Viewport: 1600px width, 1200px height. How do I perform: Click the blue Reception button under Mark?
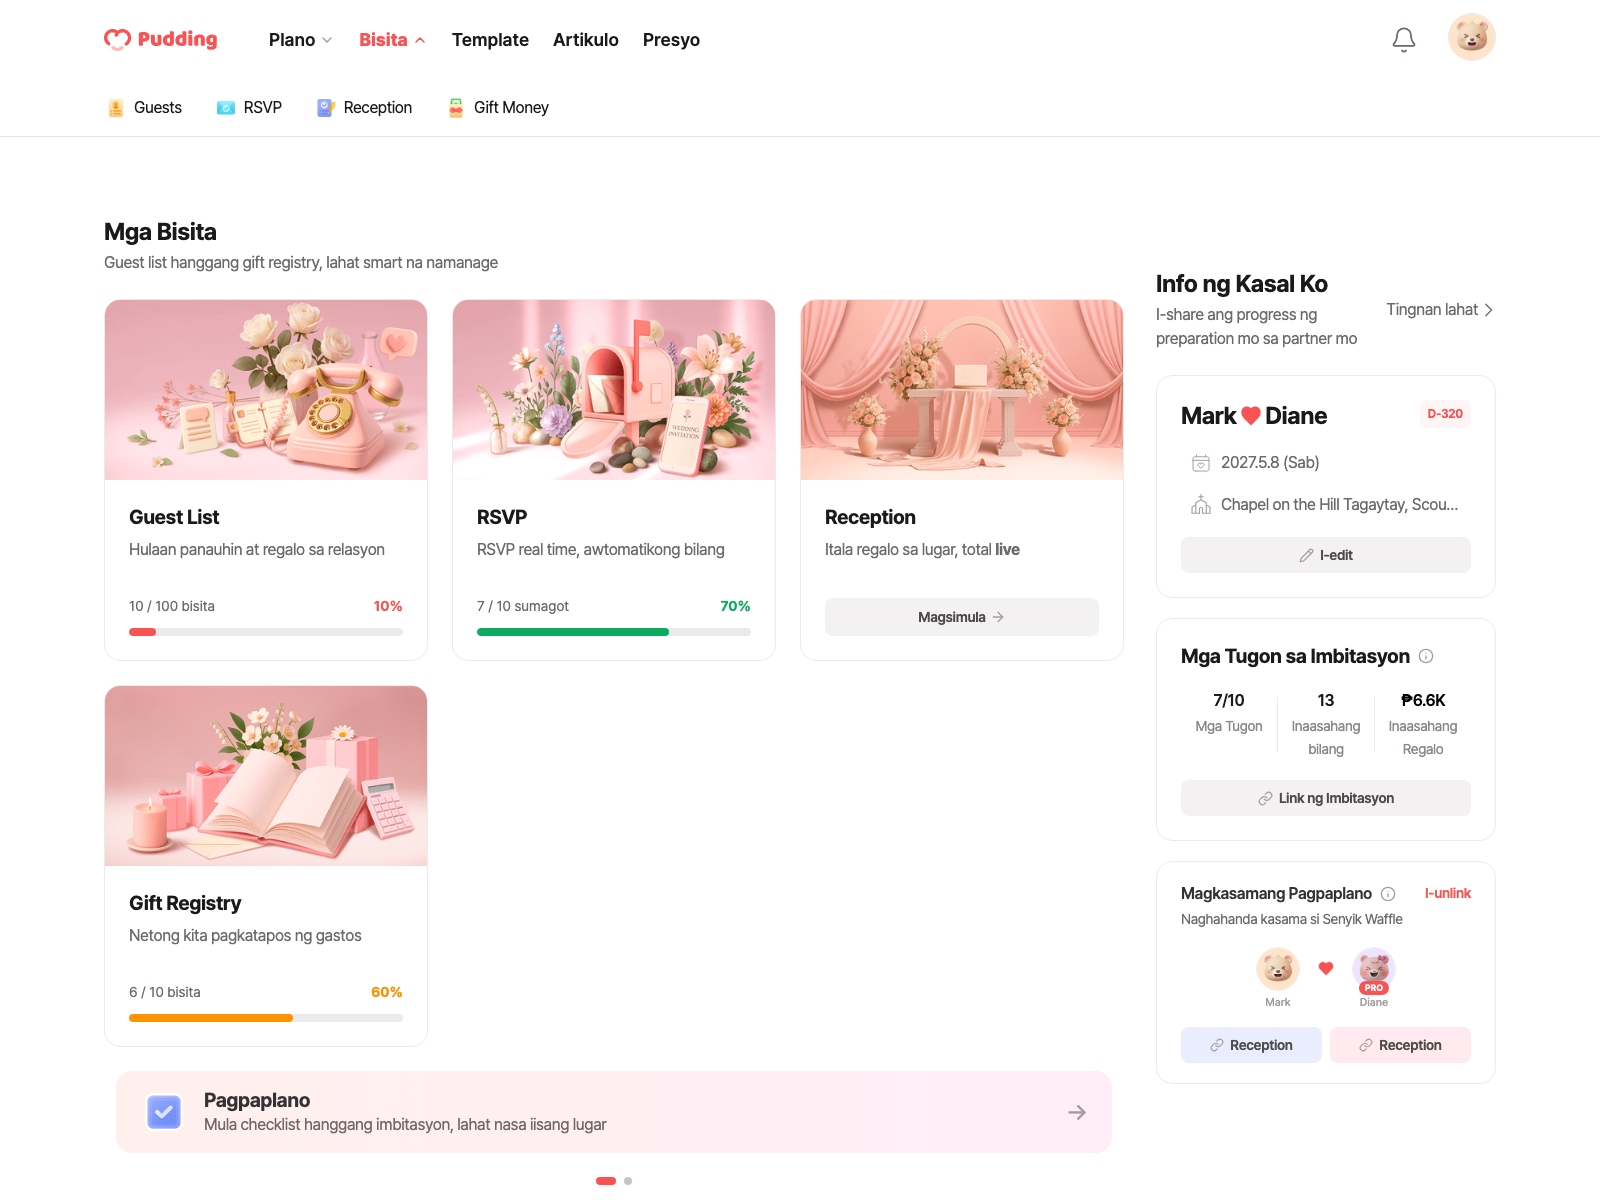pyautogui.click(x=1251, y=1045)
